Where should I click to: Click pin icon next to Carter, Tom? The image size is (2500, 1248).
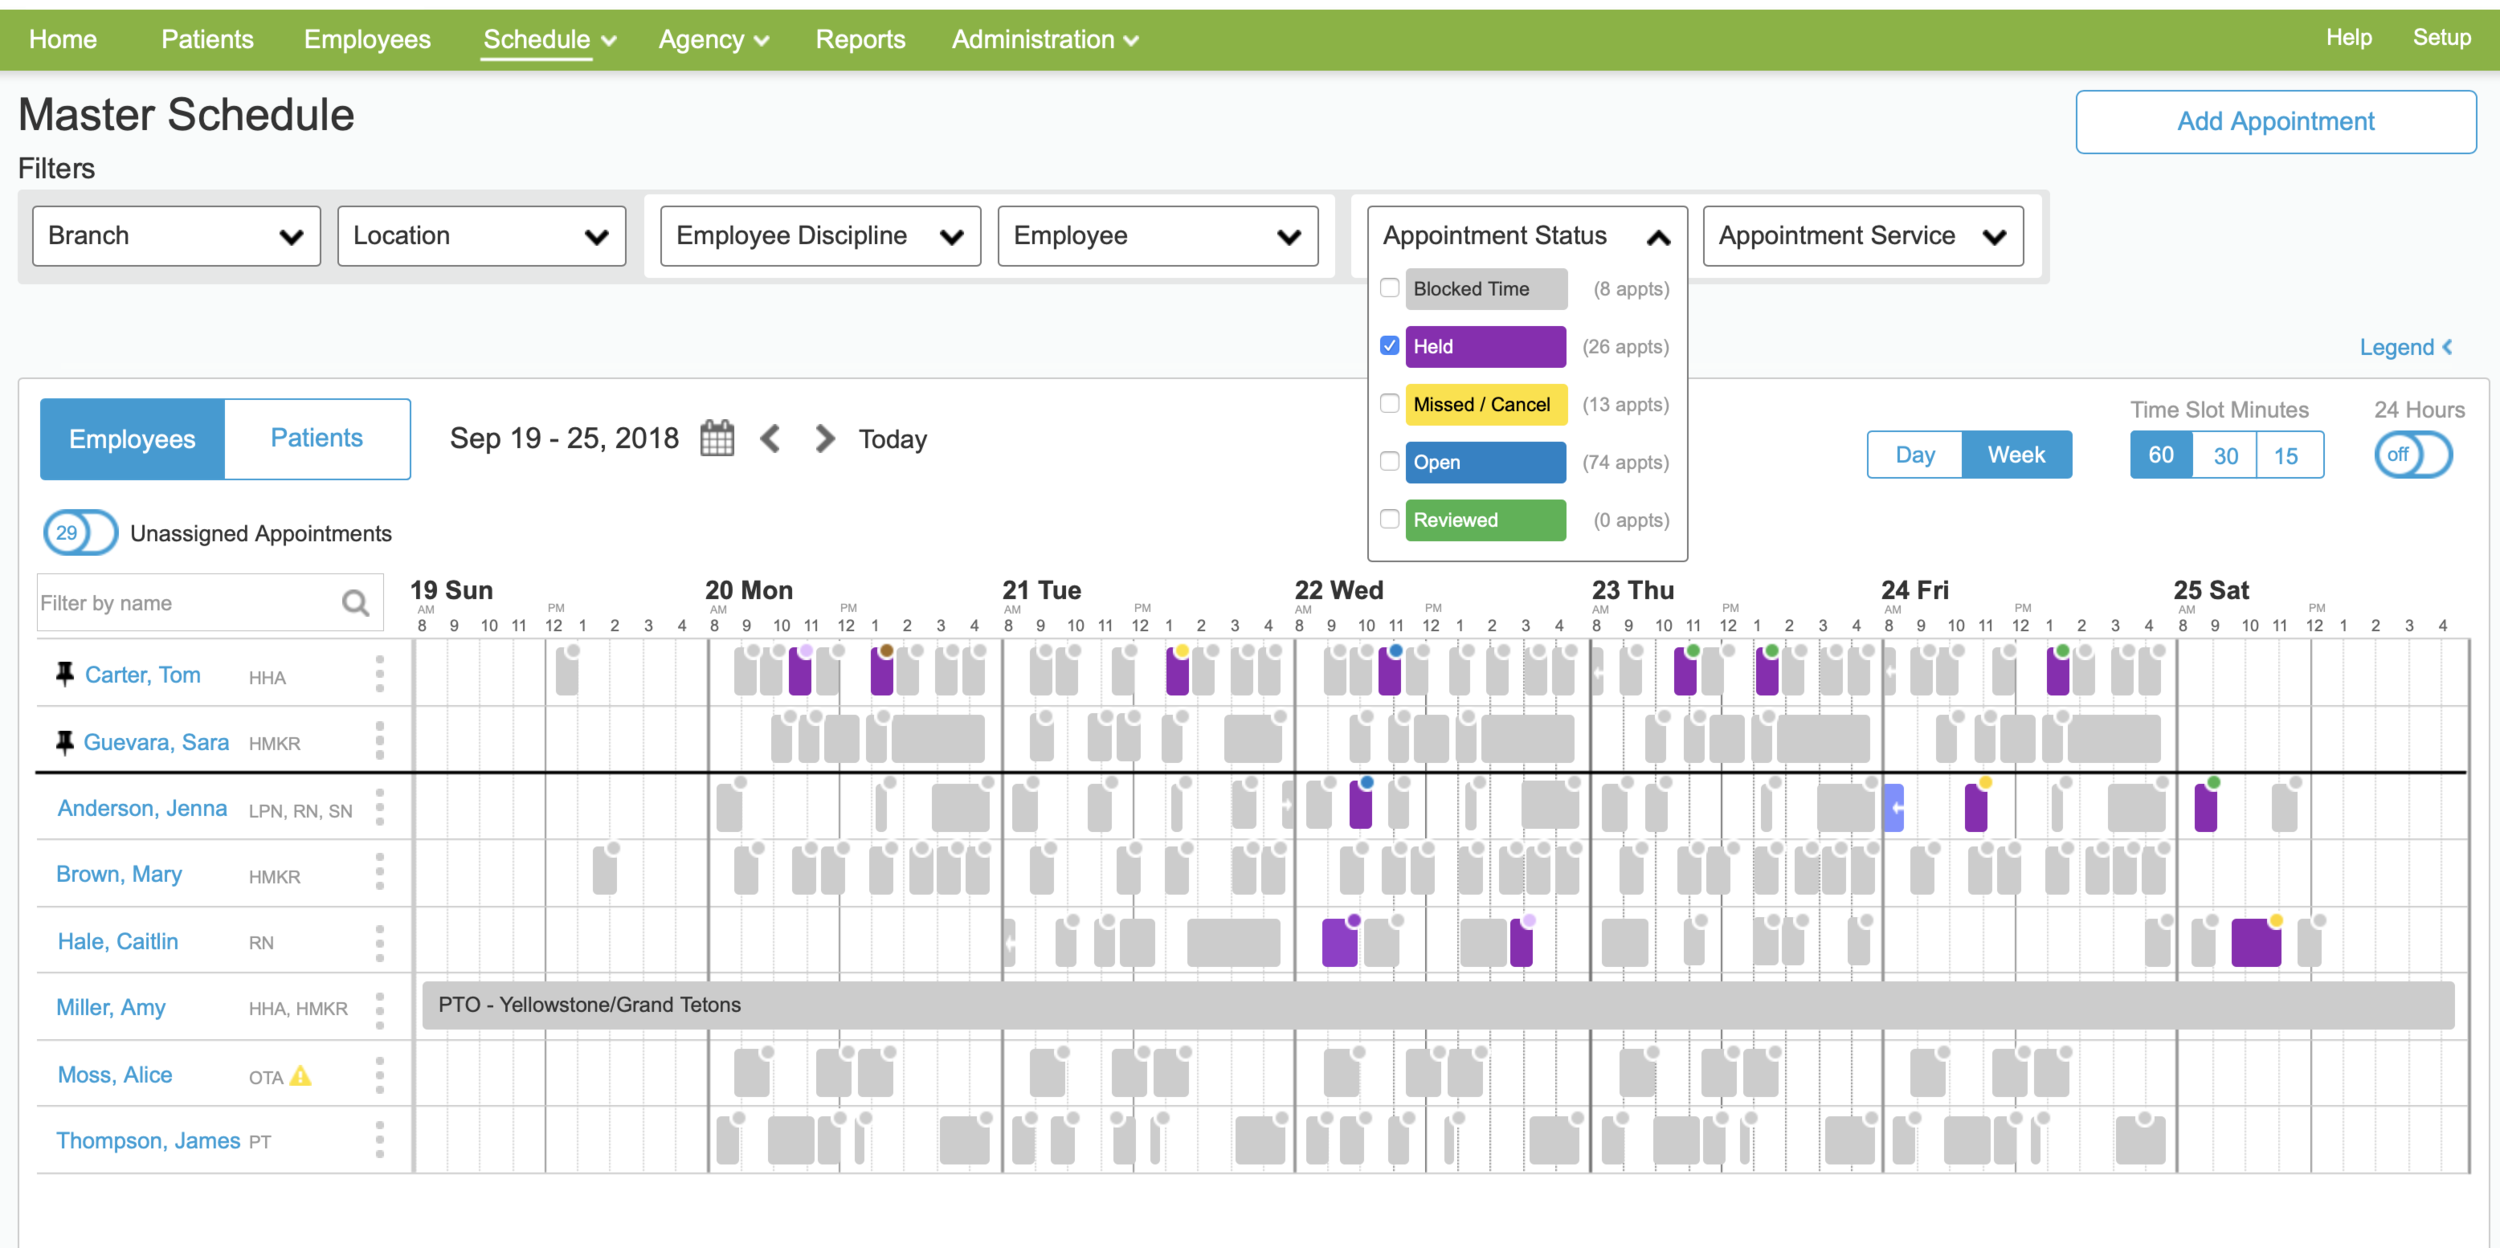pos(65,674)
